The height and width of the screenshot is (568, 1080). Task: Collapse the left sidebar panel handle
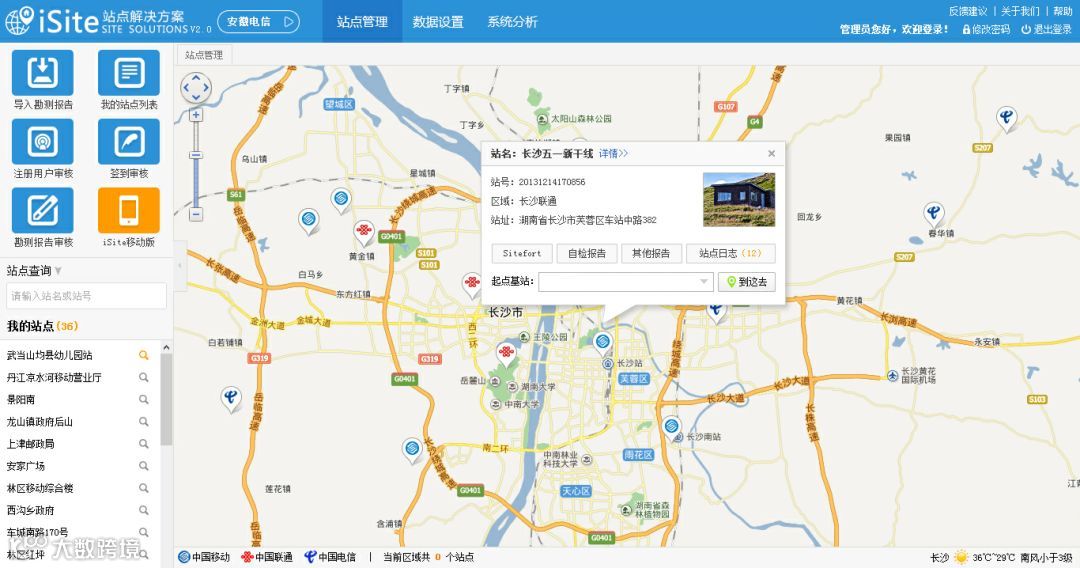180,265
